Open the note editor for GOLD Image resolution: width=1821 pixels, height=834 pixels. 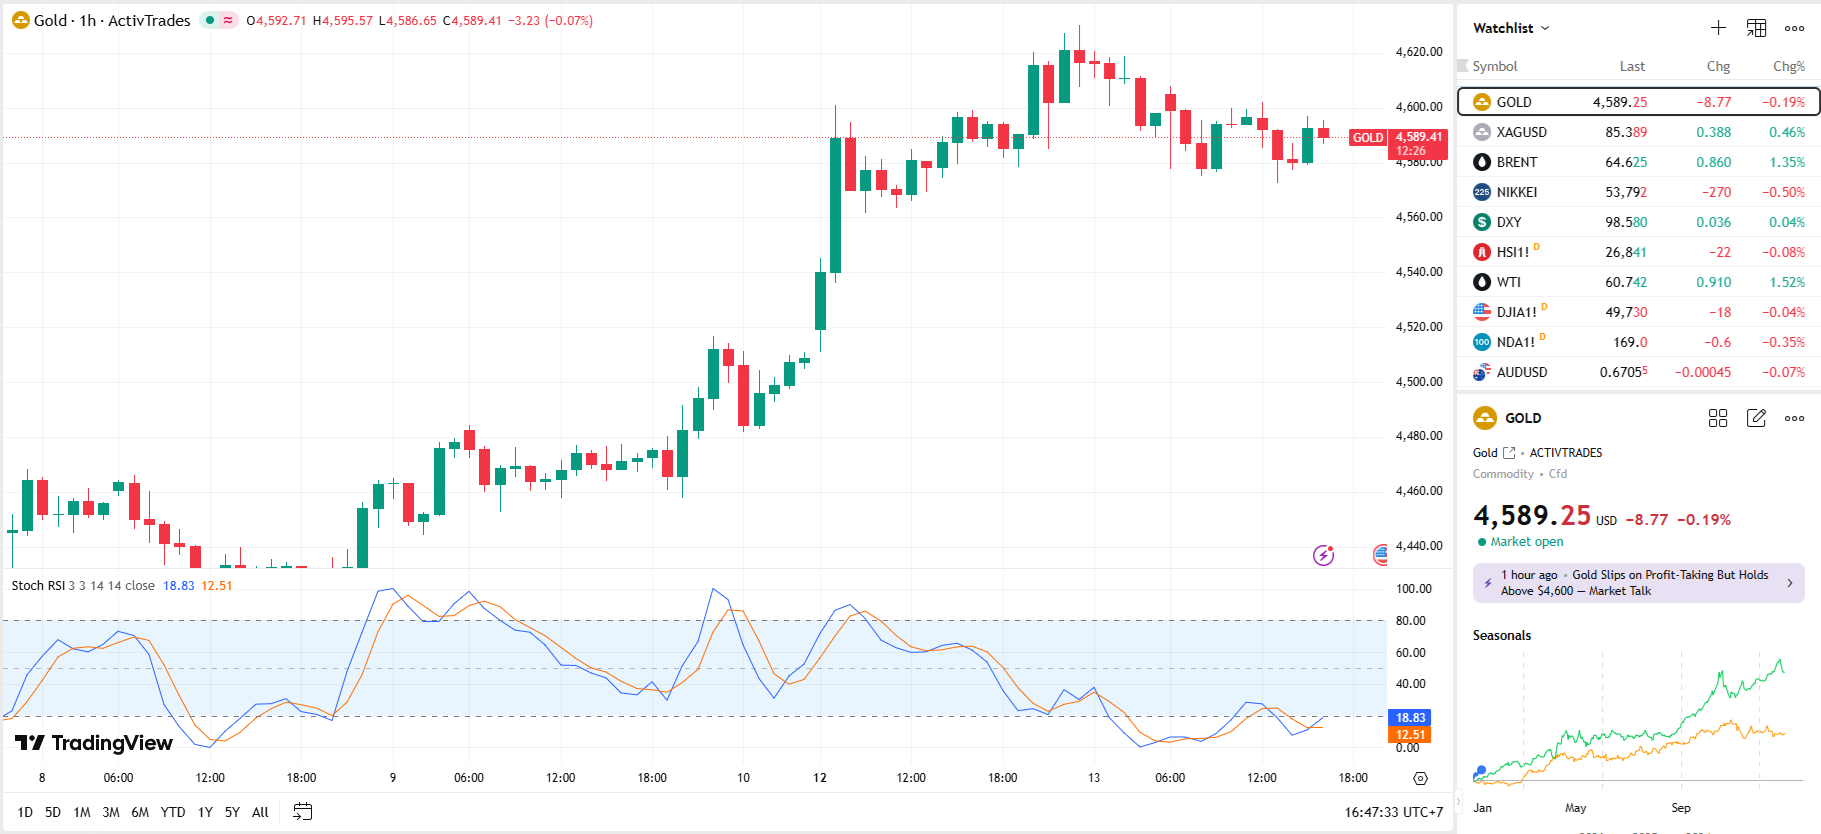click(x=1756, y=418)
